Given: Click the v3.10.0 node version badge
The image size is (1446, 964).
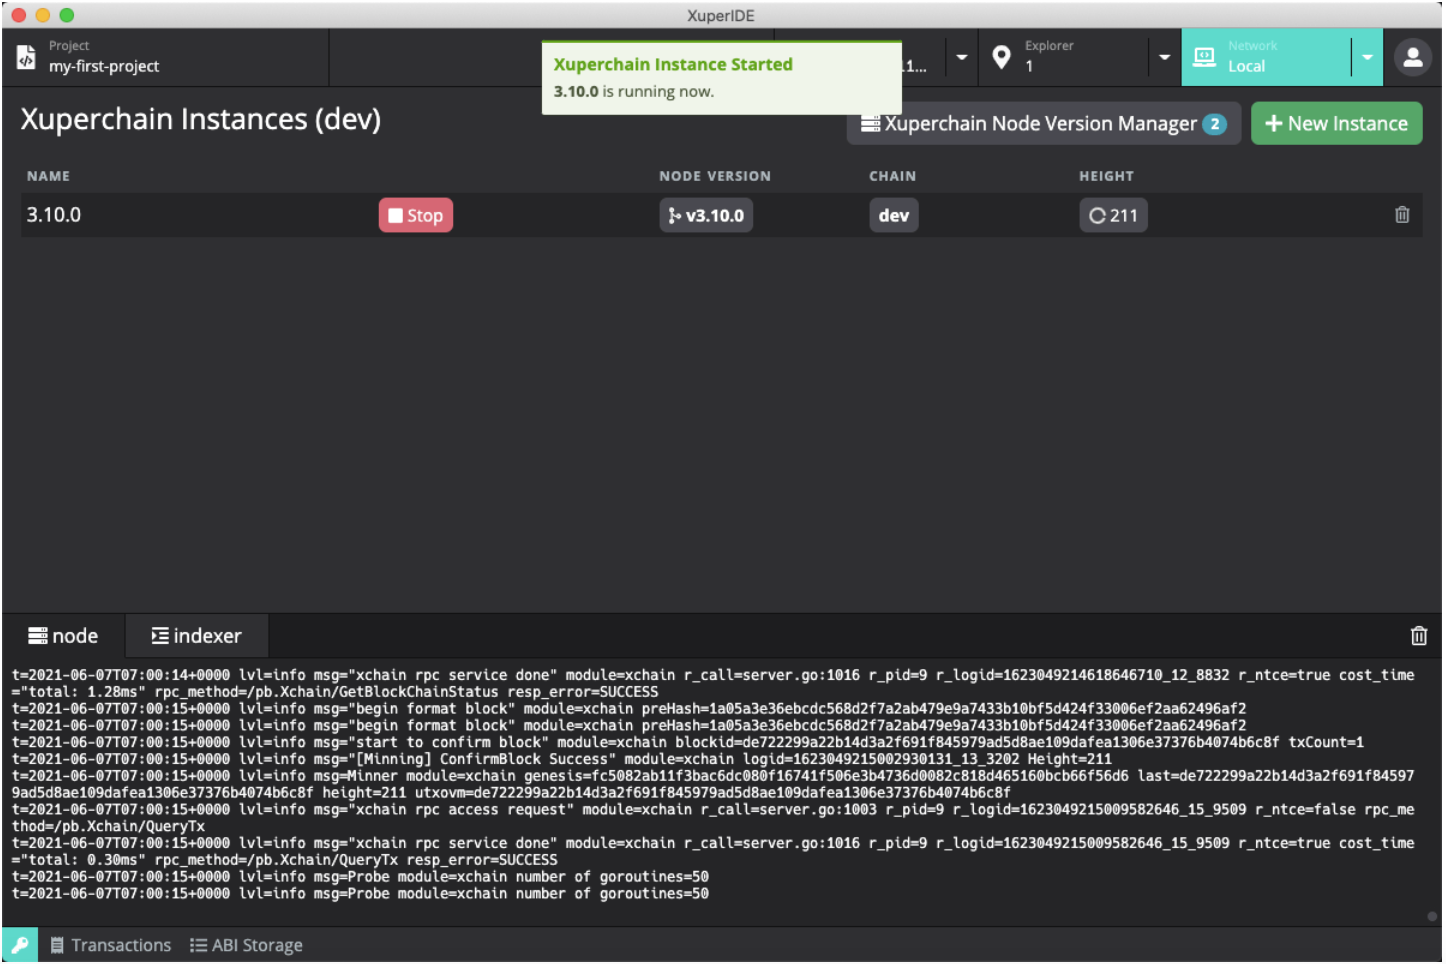Looking at the screenshot, I should coord(706,215).
